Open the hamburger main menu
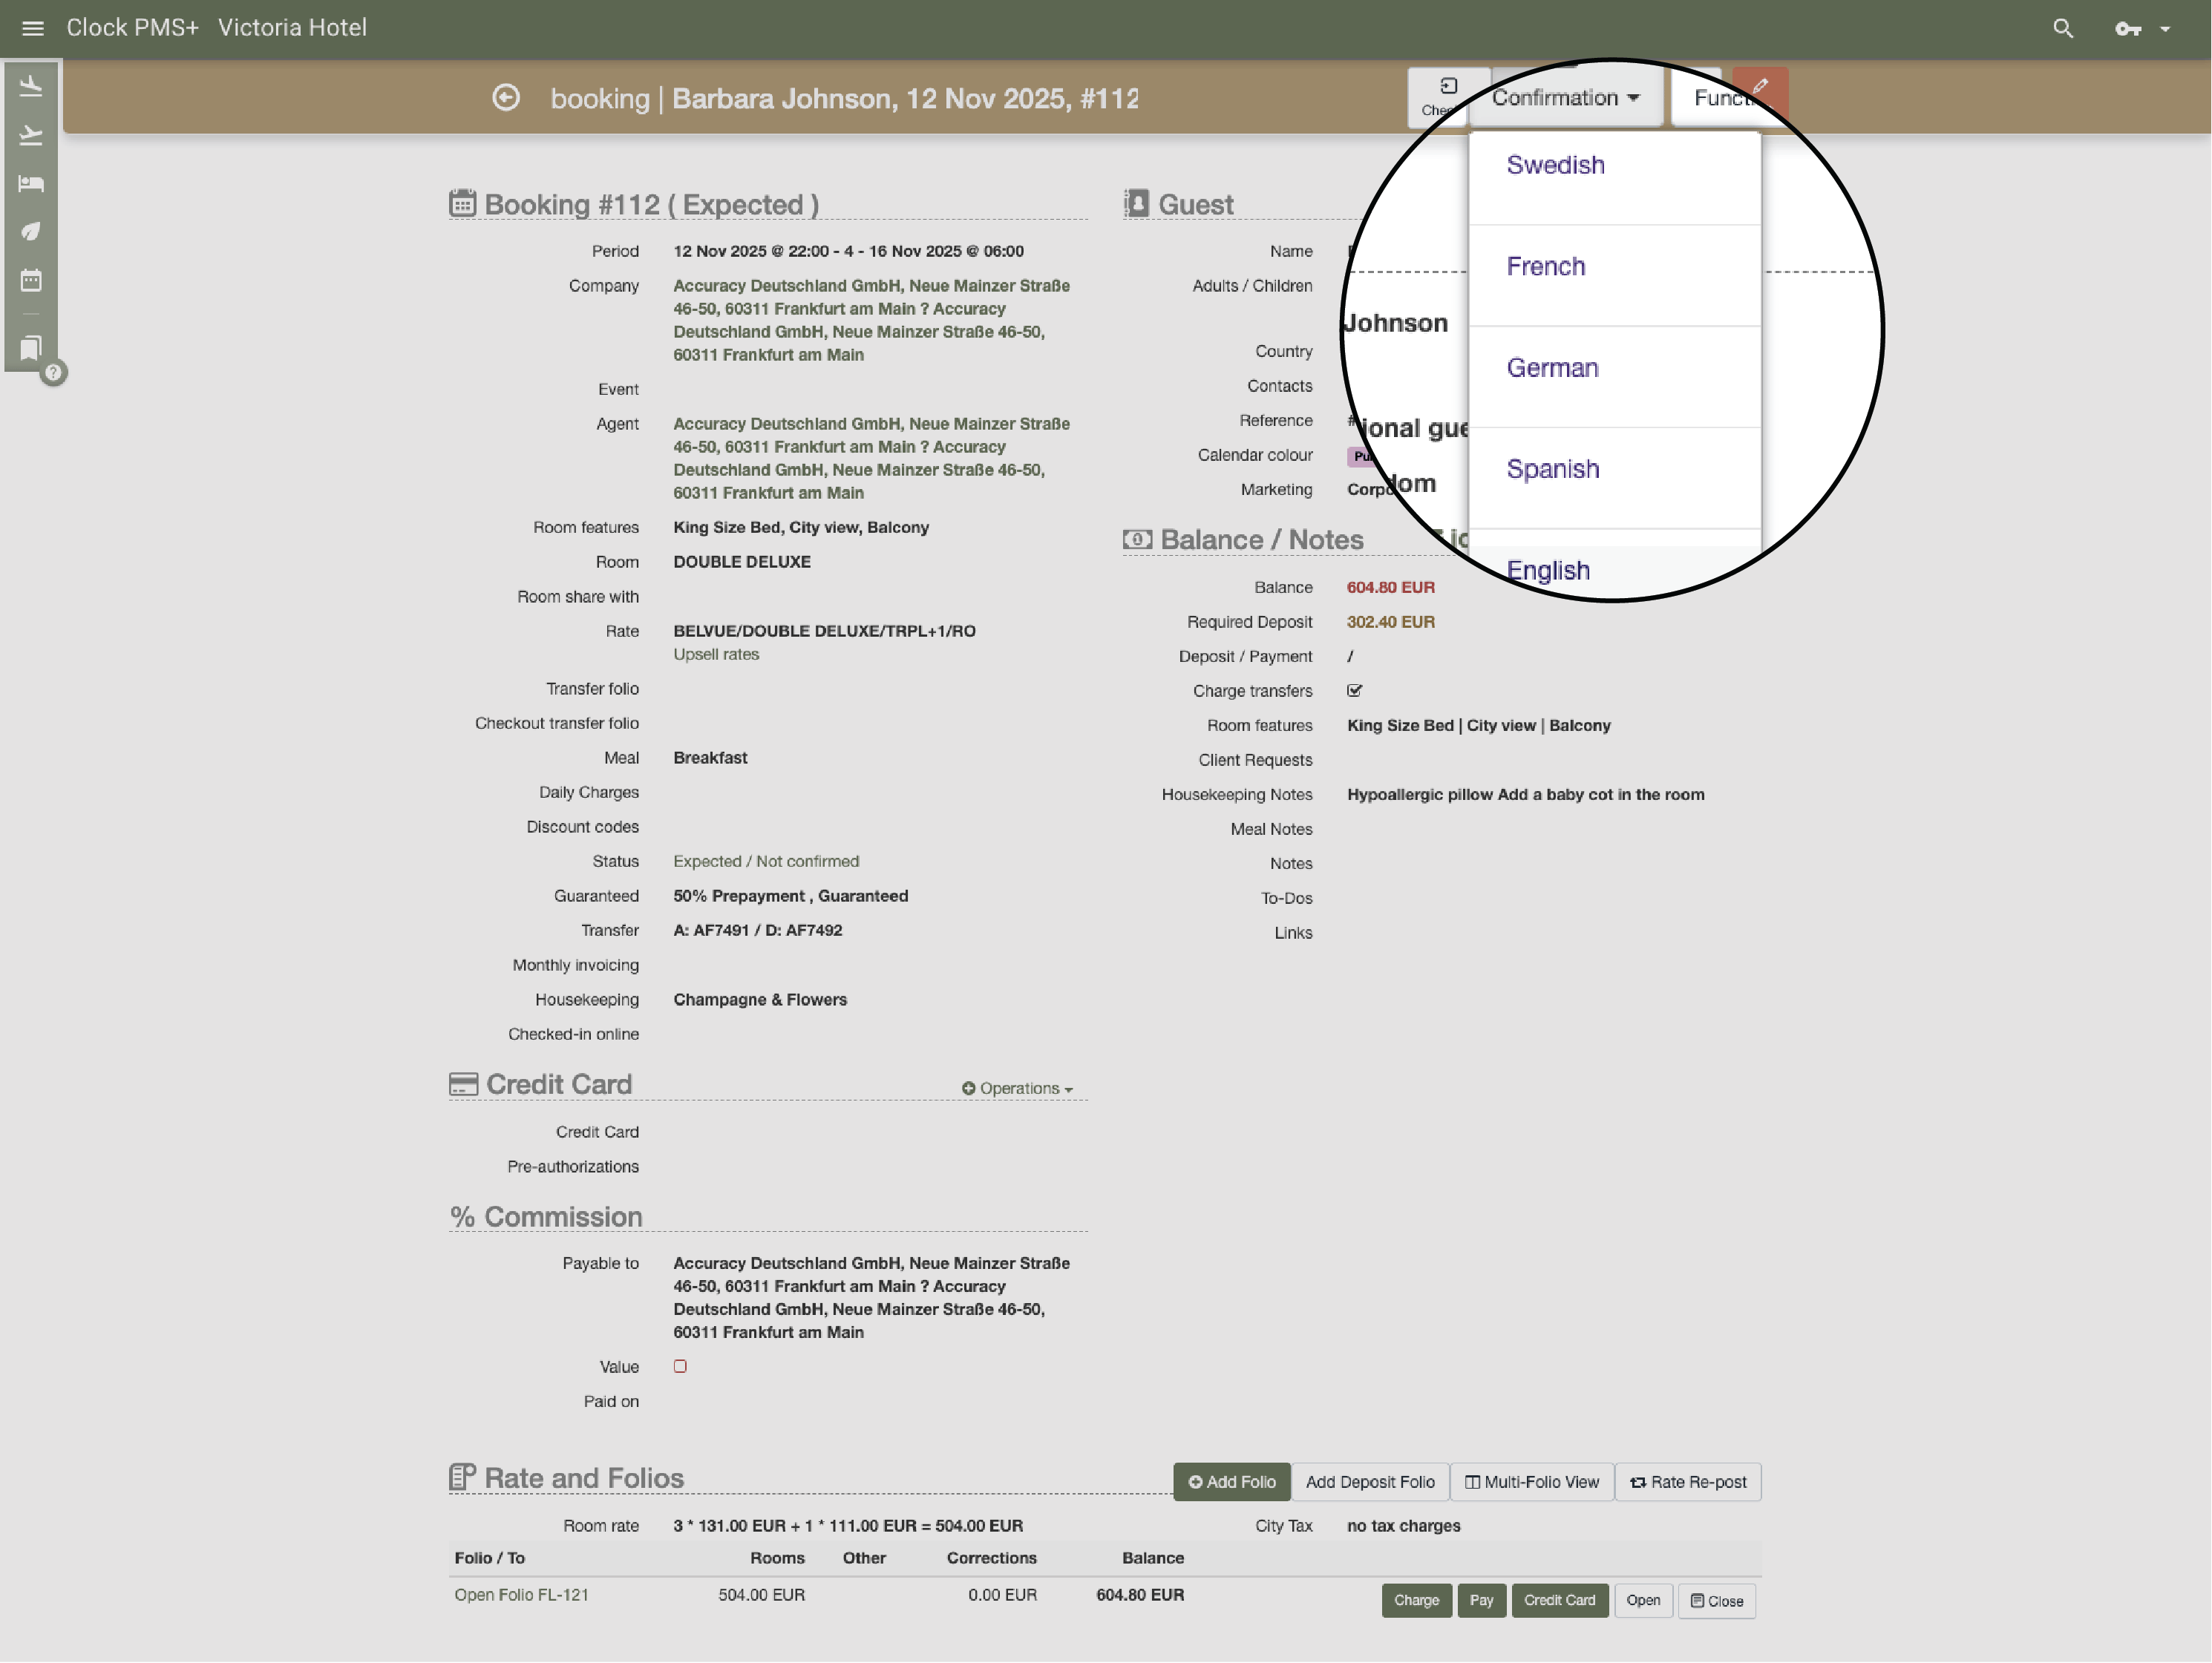The width and height of the screenshot is (2212, 1663). pyautogui.click(x=32, y=28)
